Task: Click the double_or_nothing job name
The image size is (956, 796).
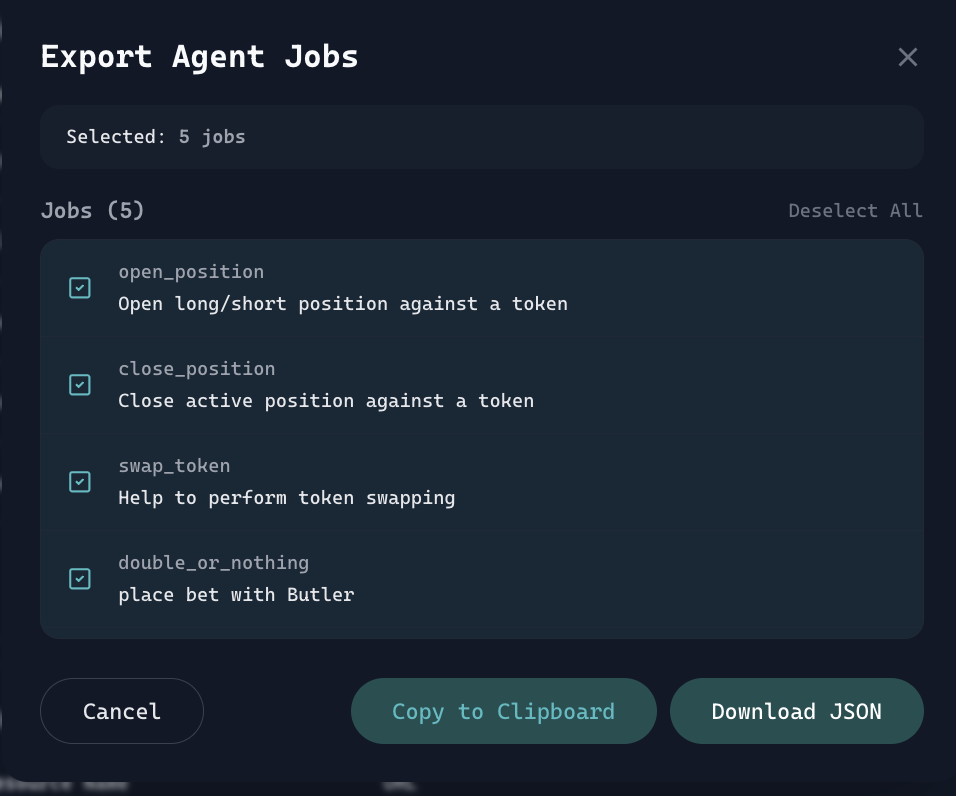Action: pyautogui.click(x=213, y=563)
